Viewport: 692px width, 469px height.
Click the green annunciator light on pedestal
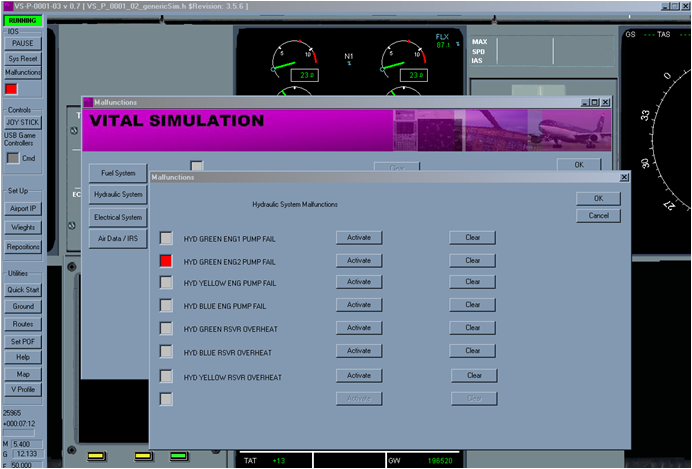pos(179,456)
